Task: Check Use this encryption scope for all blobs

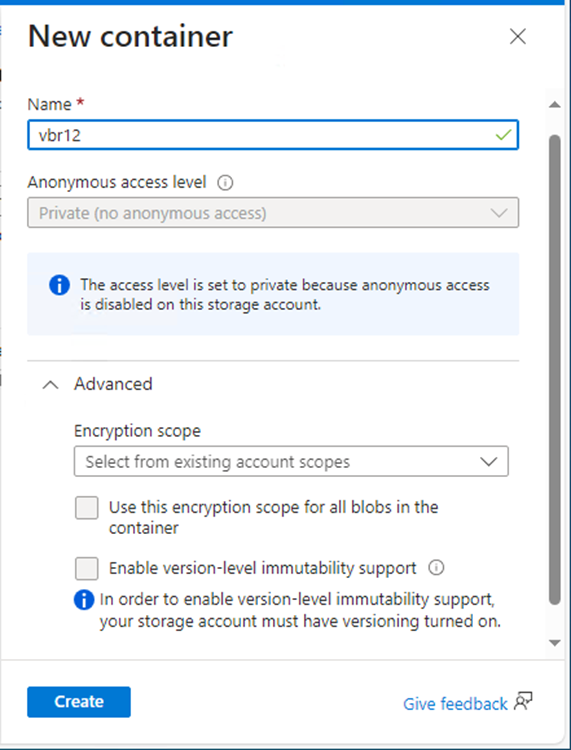Action: pyautogui.click(x=87, y=507)
